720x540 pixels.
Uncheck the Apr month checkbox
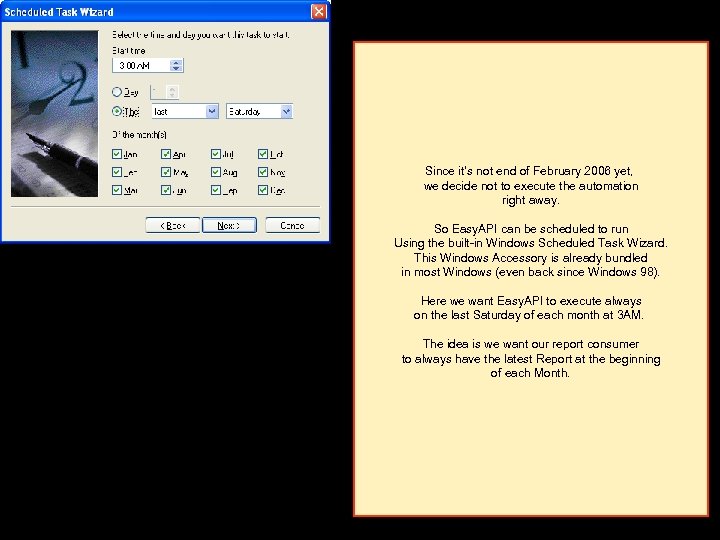(166, 154)
